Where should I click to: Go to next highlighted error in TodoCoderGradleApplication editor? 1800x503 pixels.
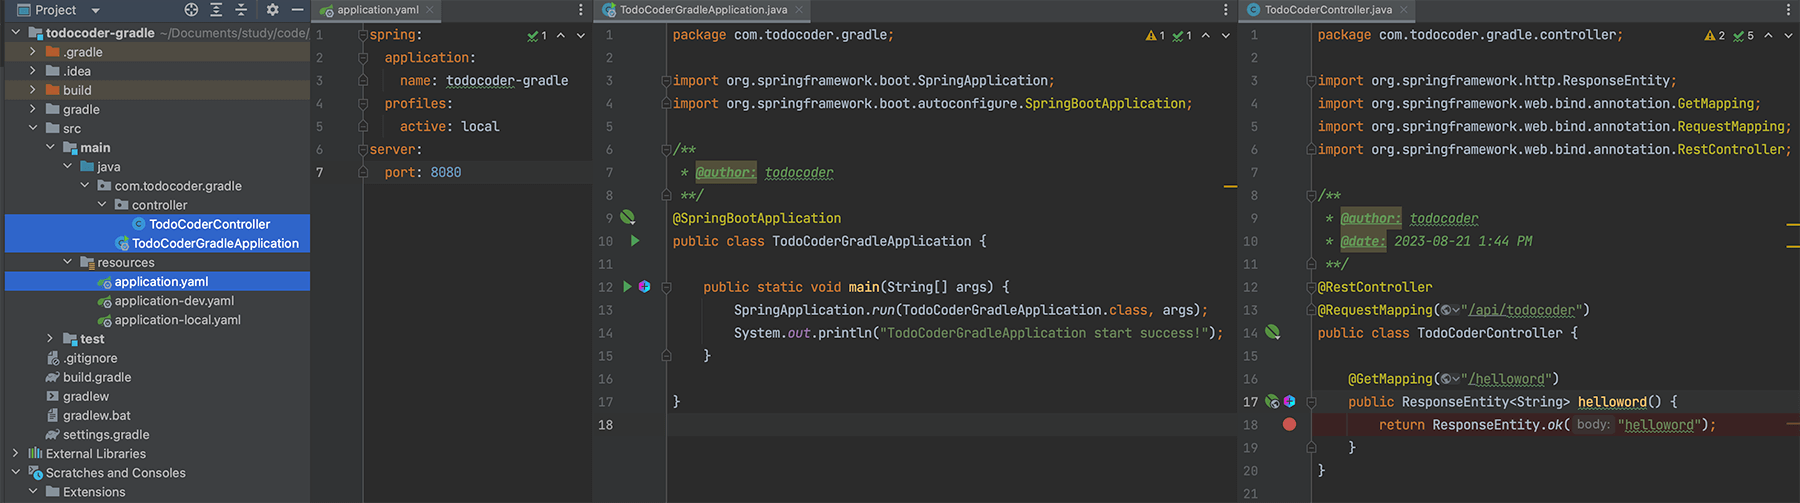click(x=1226, y=36)
